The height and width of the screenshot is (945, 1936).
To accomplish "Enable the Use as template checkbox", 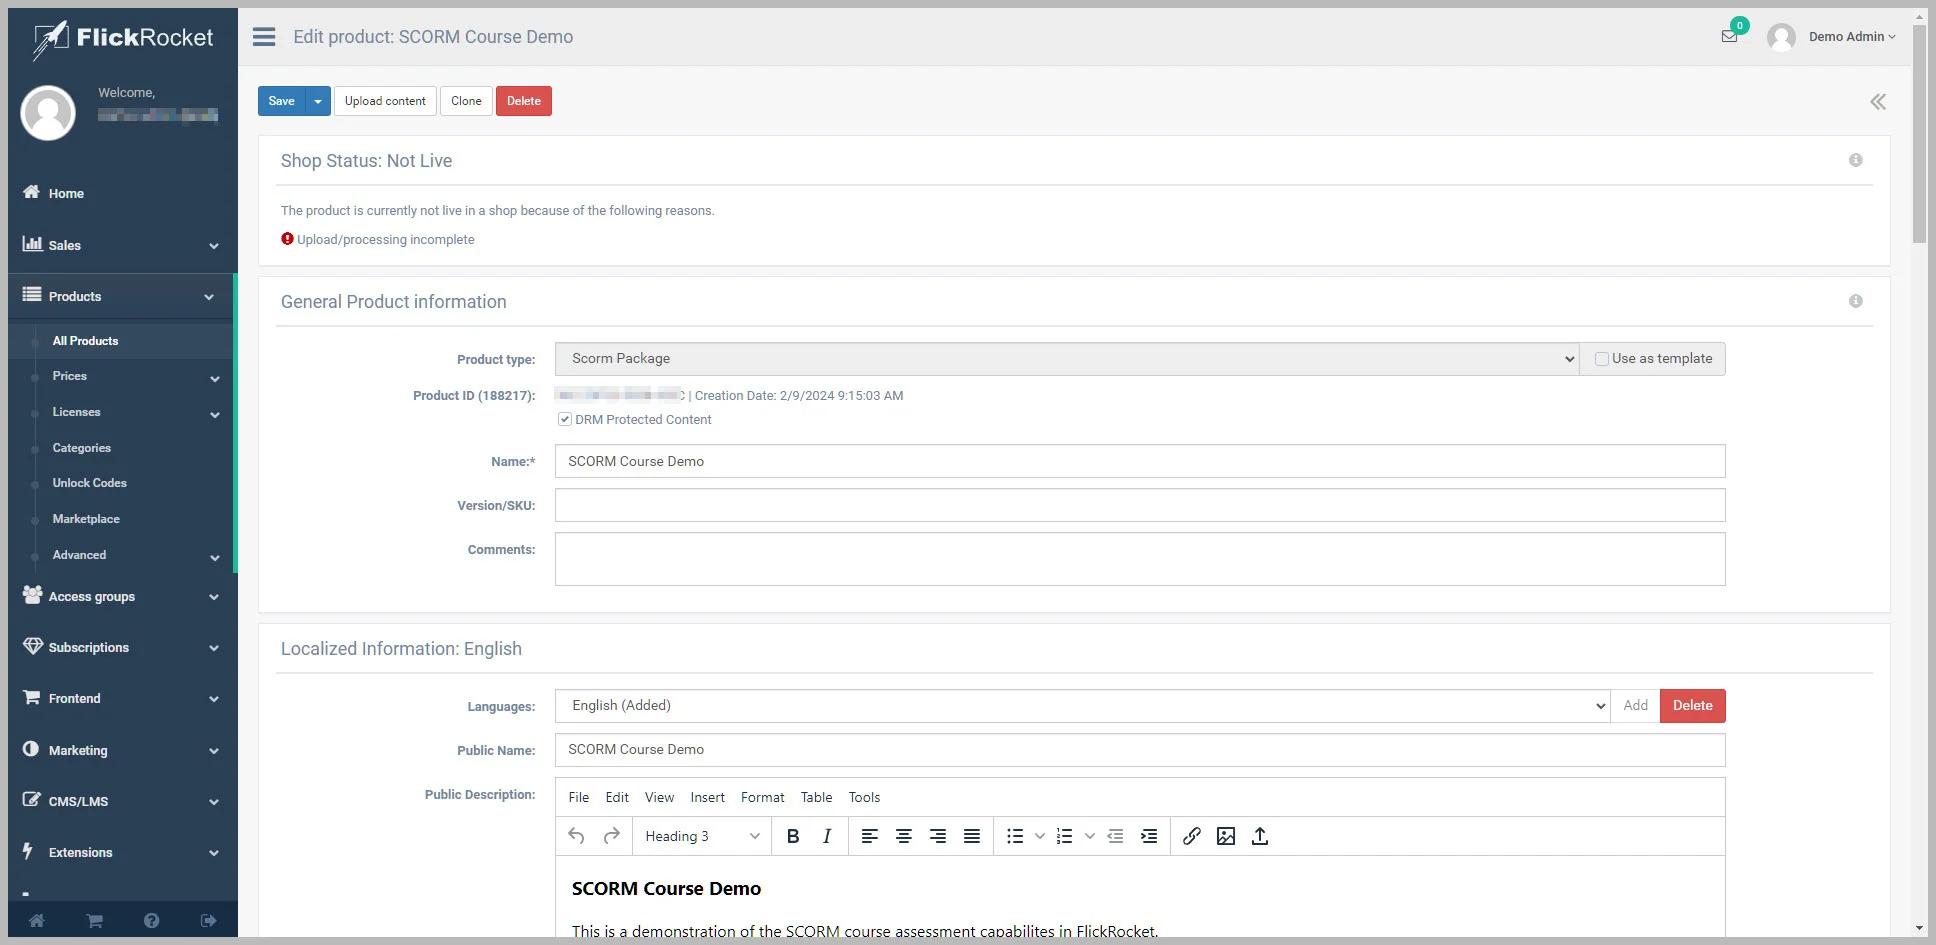I will (x=1602, y=359).
